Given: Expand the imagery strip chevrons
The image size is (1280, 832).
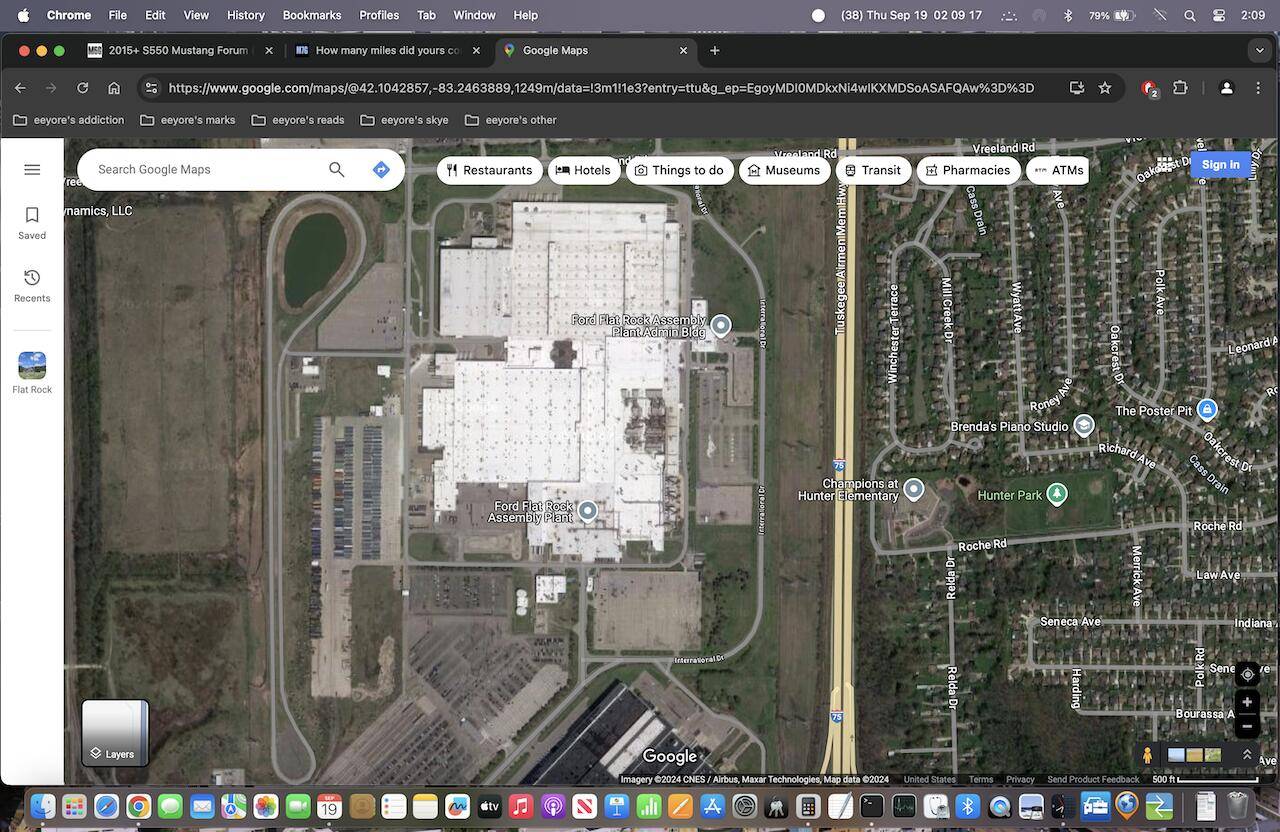Looking at the screenshot, I should 1246,755.
